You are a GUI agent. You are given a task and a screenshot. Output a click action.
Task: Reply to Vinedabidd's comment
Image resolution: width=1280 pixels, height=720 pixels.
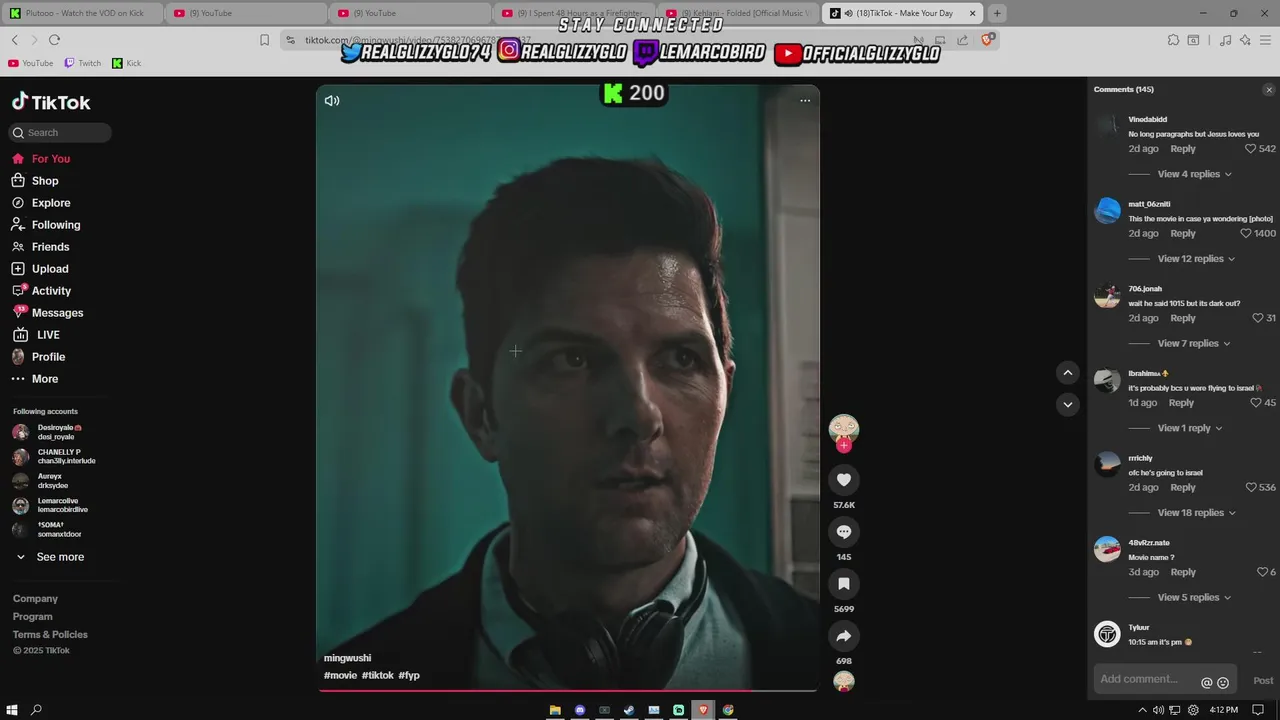(1183, 149)
